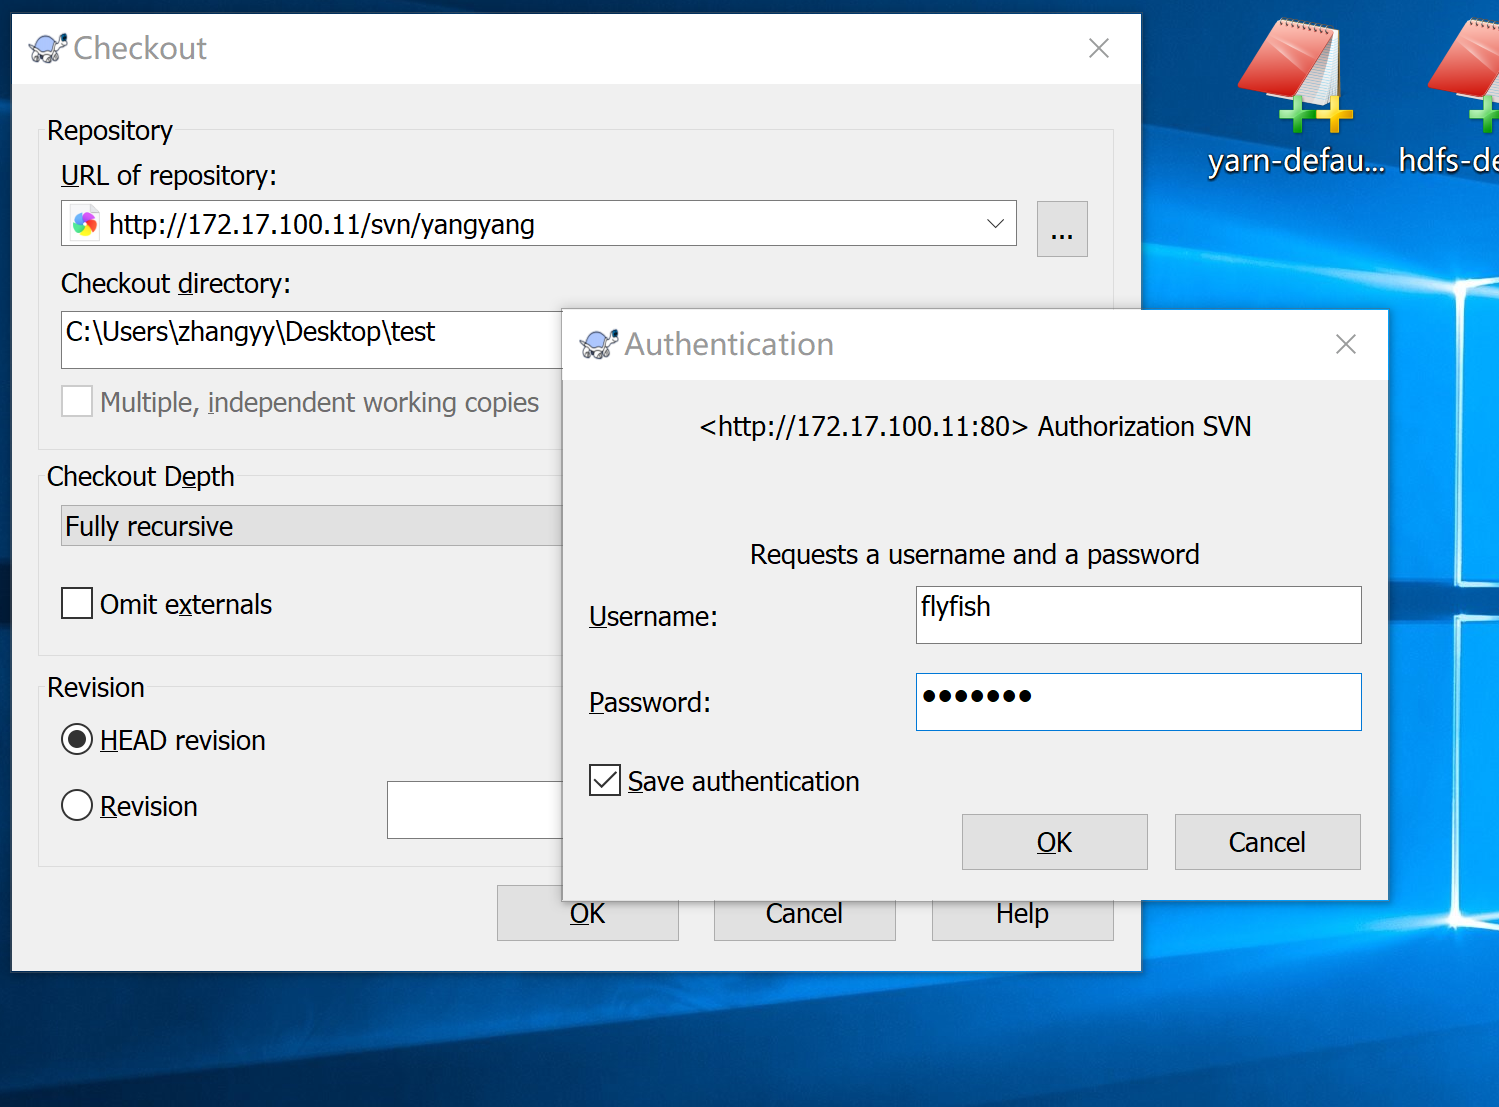Click the TortoiseSVN icon in Authentication title bar
Viewport: 1499px width, 1107px height.
(598, 344)
